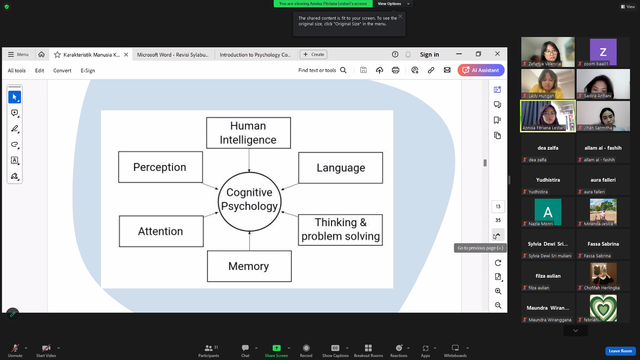Expand video options arrow next to Start Video

[x=58, y=348]
